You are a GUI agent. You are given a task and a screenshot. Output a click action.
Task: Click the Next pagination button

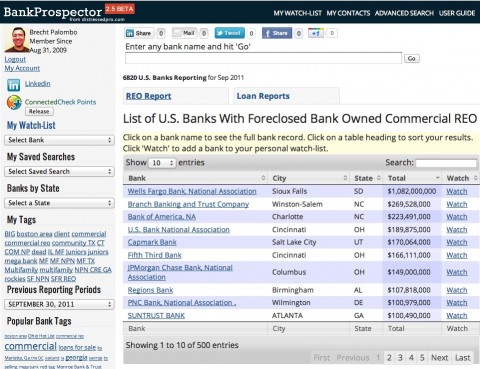[440, 358]
